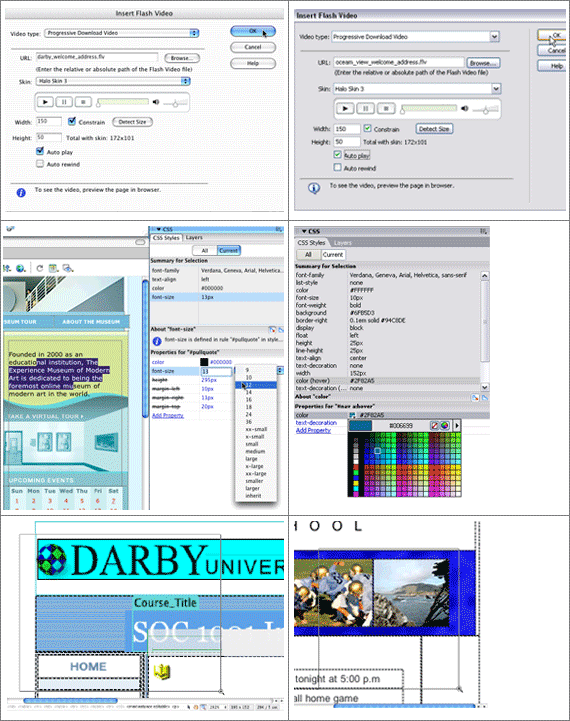Uncheck Constrain in the ocean_view_welcome_address dialog
The width and height of the screenshot is (570, 721).
pos(367,128)
